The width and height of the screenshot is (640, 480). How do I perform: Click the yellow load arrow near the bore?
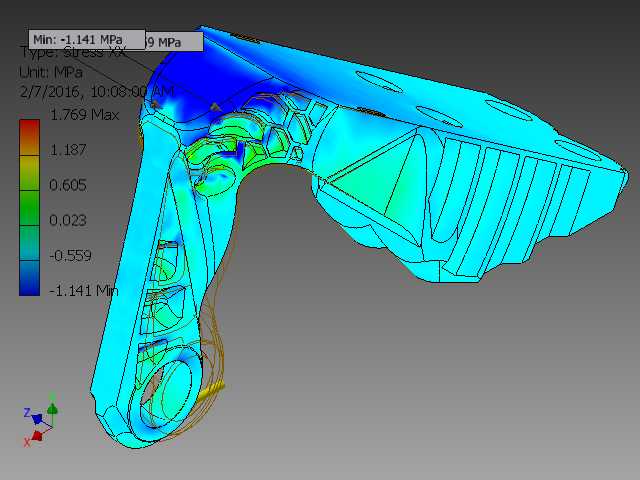211,390
